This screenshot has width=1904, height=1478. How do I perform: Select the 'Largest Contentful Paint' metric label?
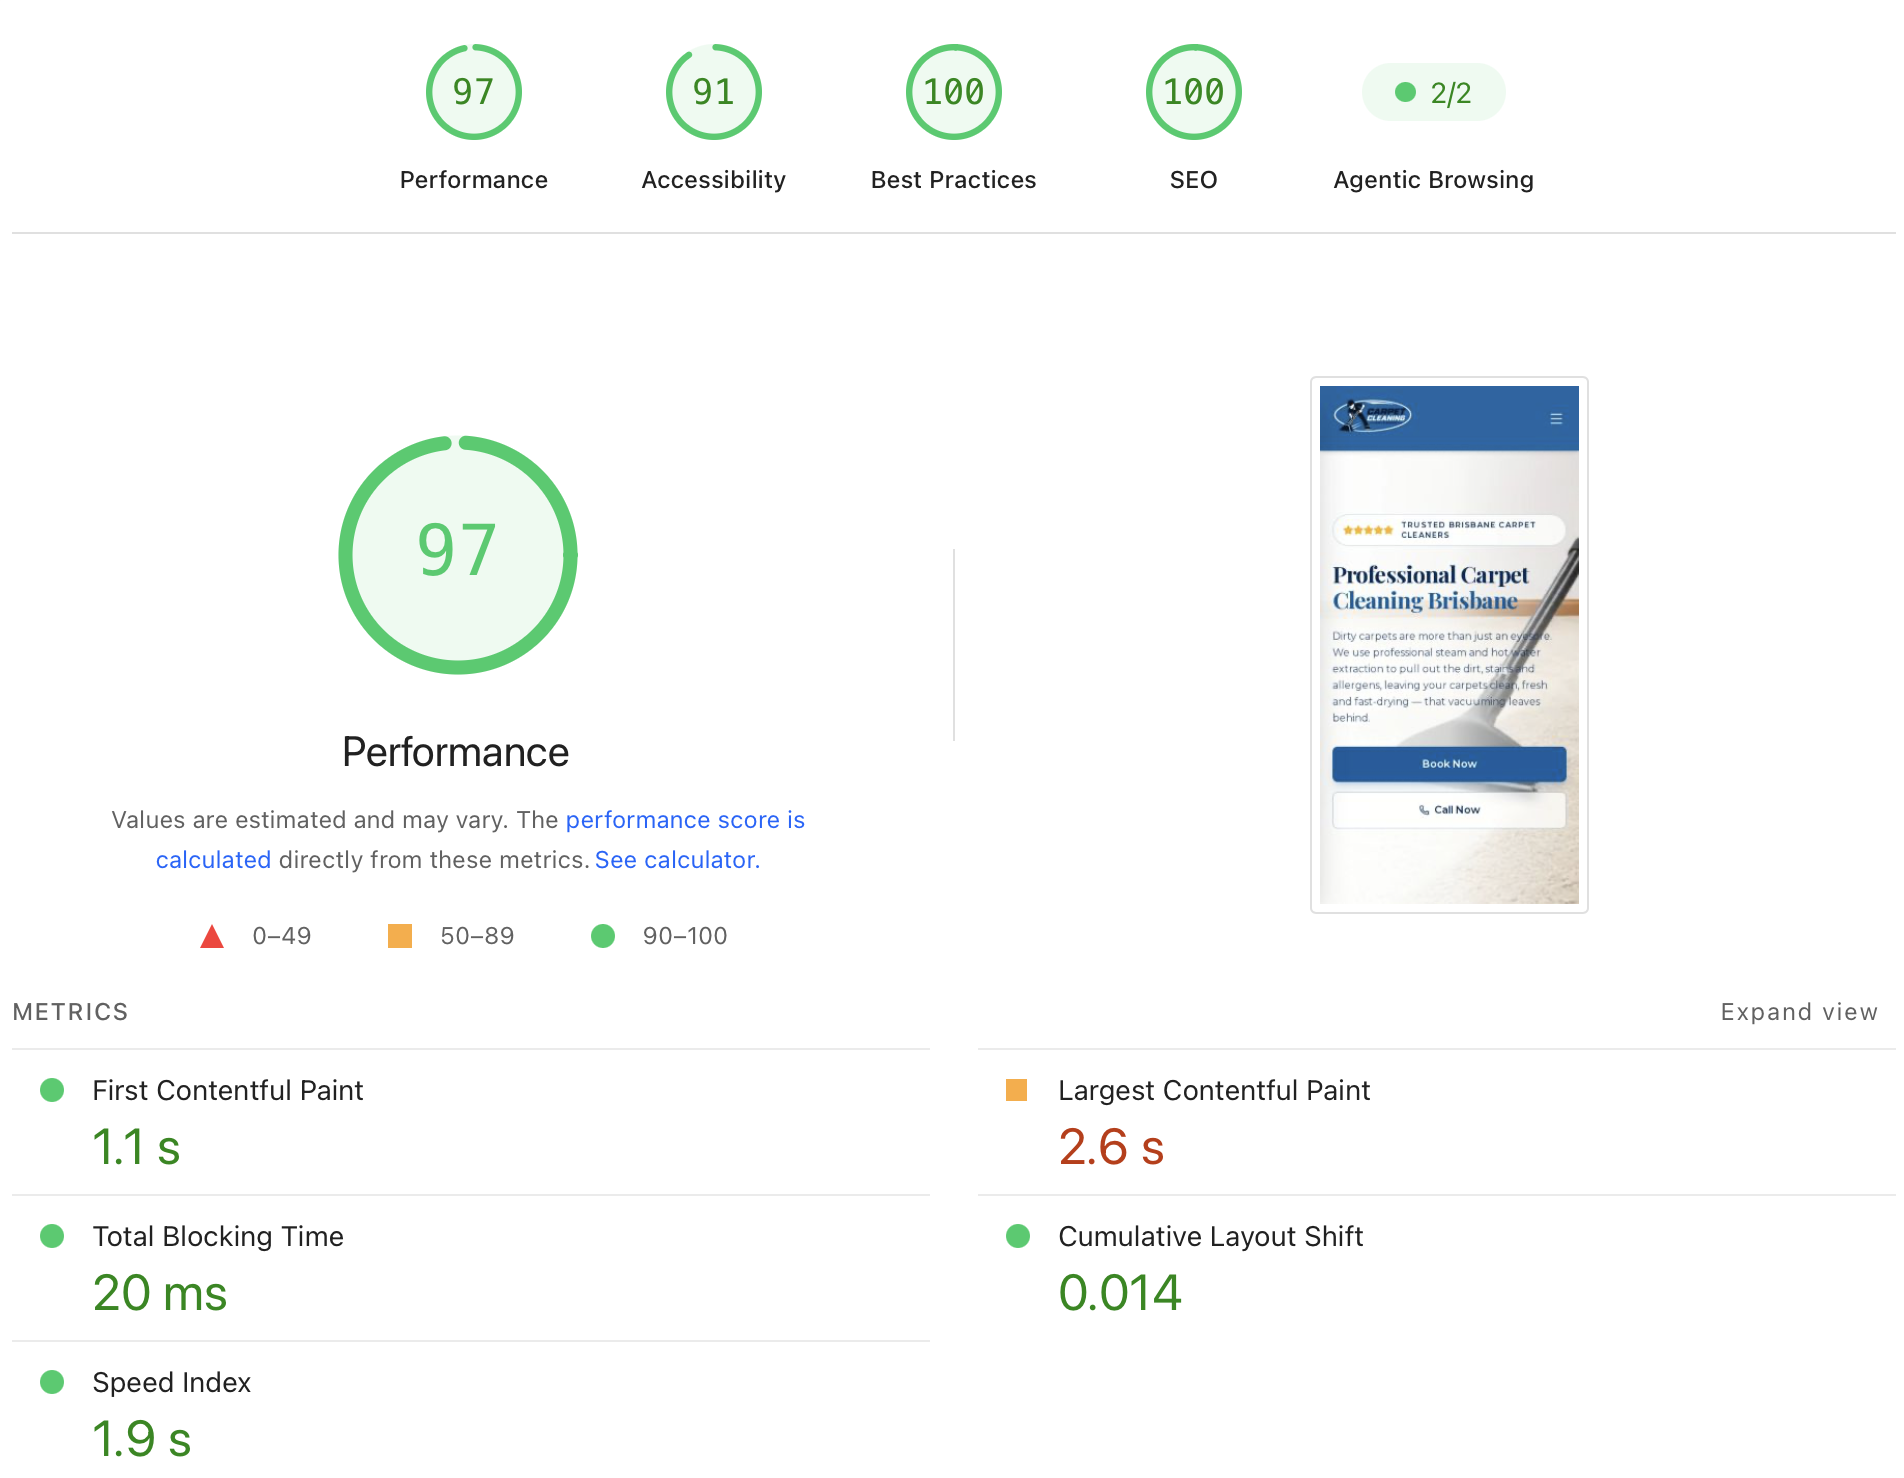pos(1214,1090)
